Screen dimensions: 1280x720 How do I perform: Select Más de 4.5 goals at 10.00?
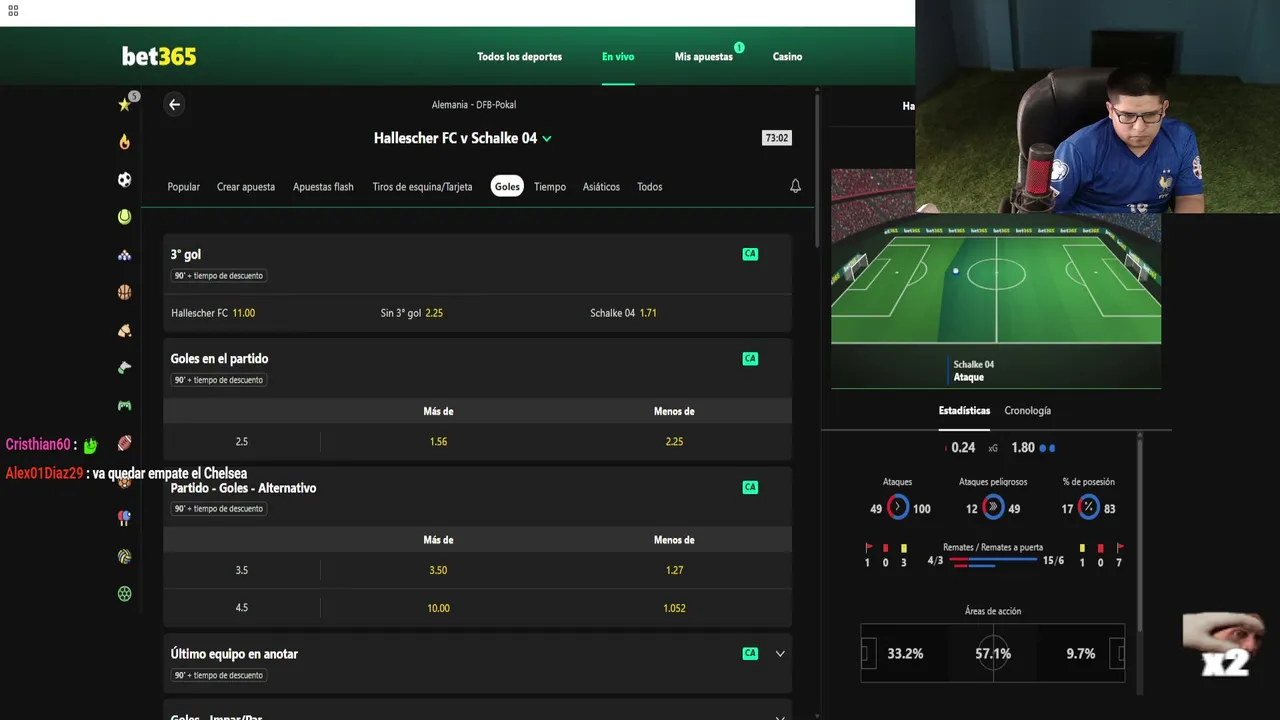438,608
